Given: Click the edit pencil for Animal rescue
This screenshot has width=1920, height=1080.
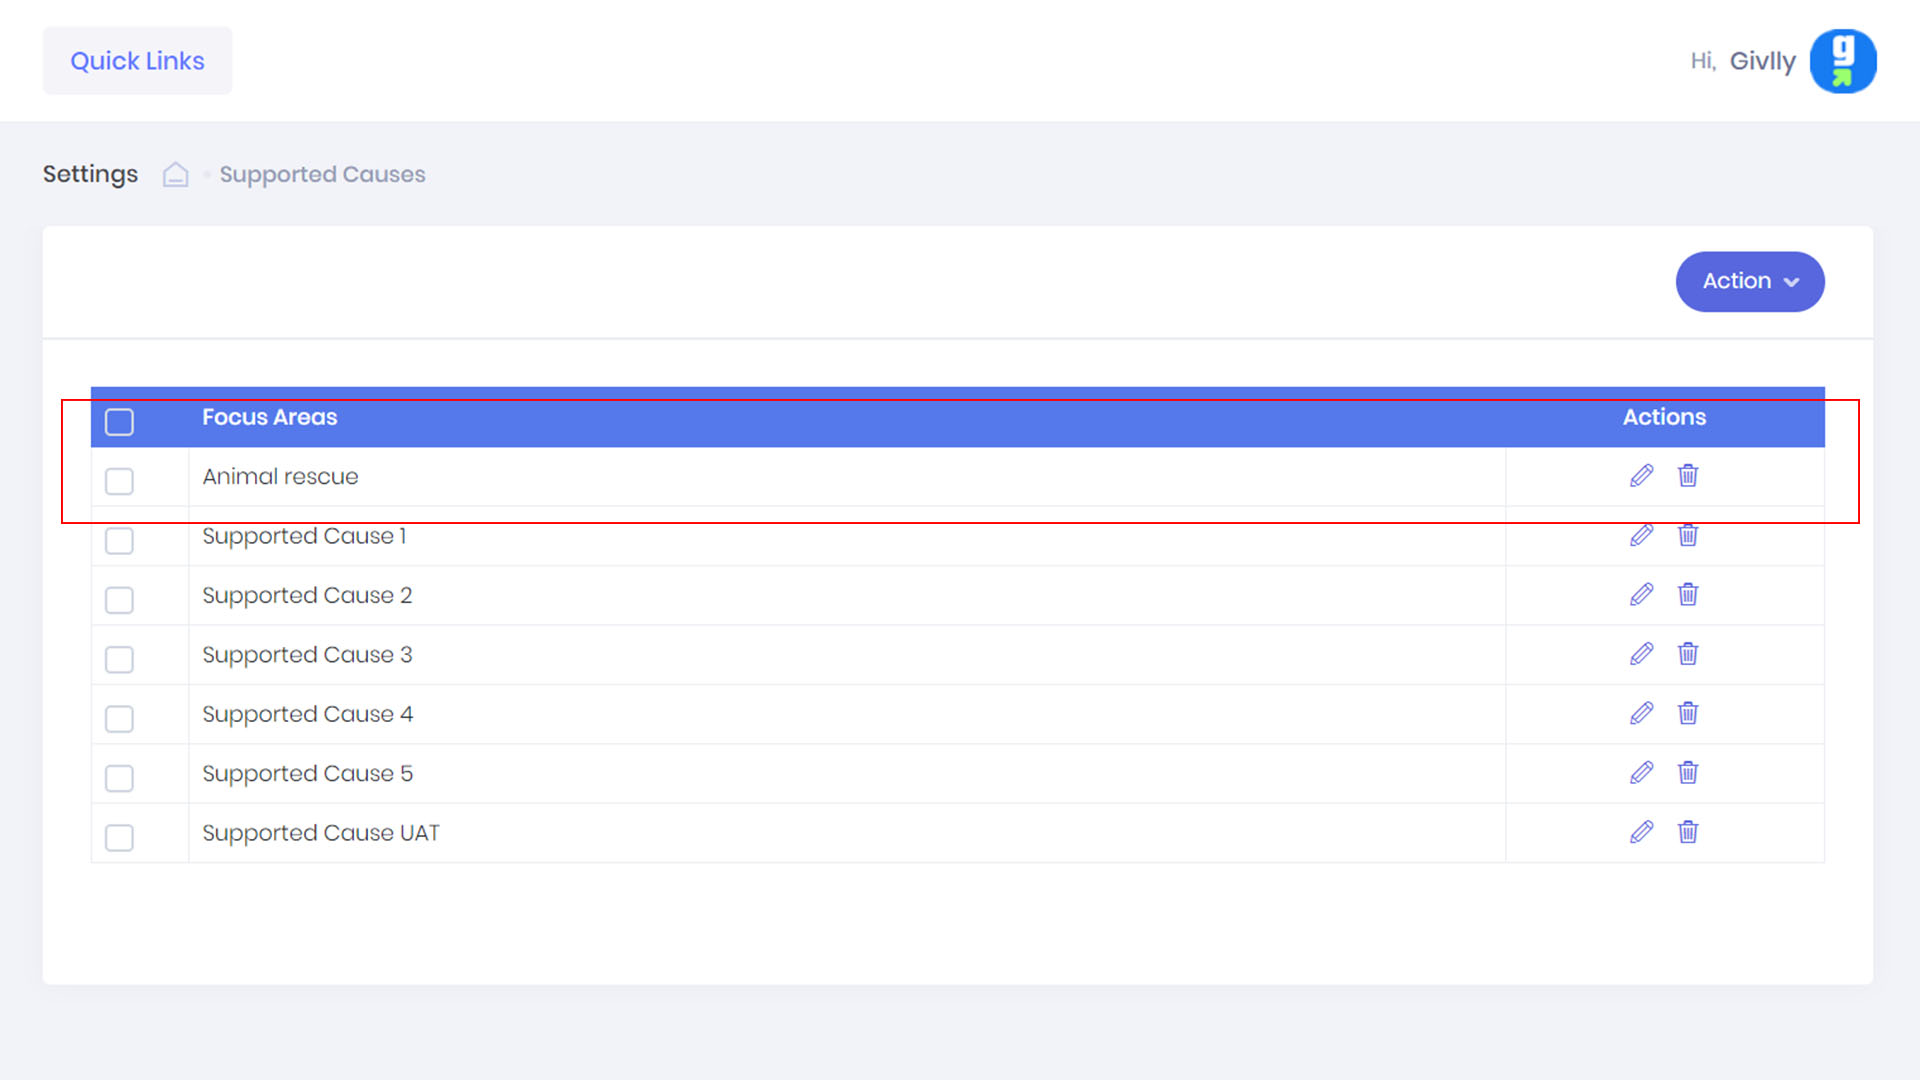Looking at the screenshot, I should [x=1641, y=476].
